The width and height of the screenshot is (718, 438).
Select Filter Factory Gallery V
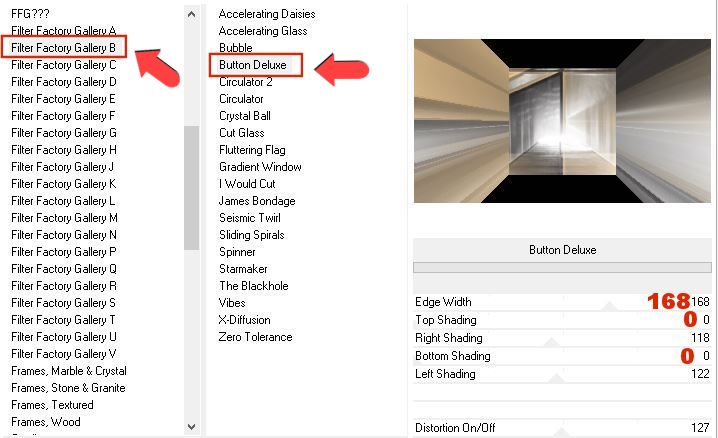coord(64,354)
